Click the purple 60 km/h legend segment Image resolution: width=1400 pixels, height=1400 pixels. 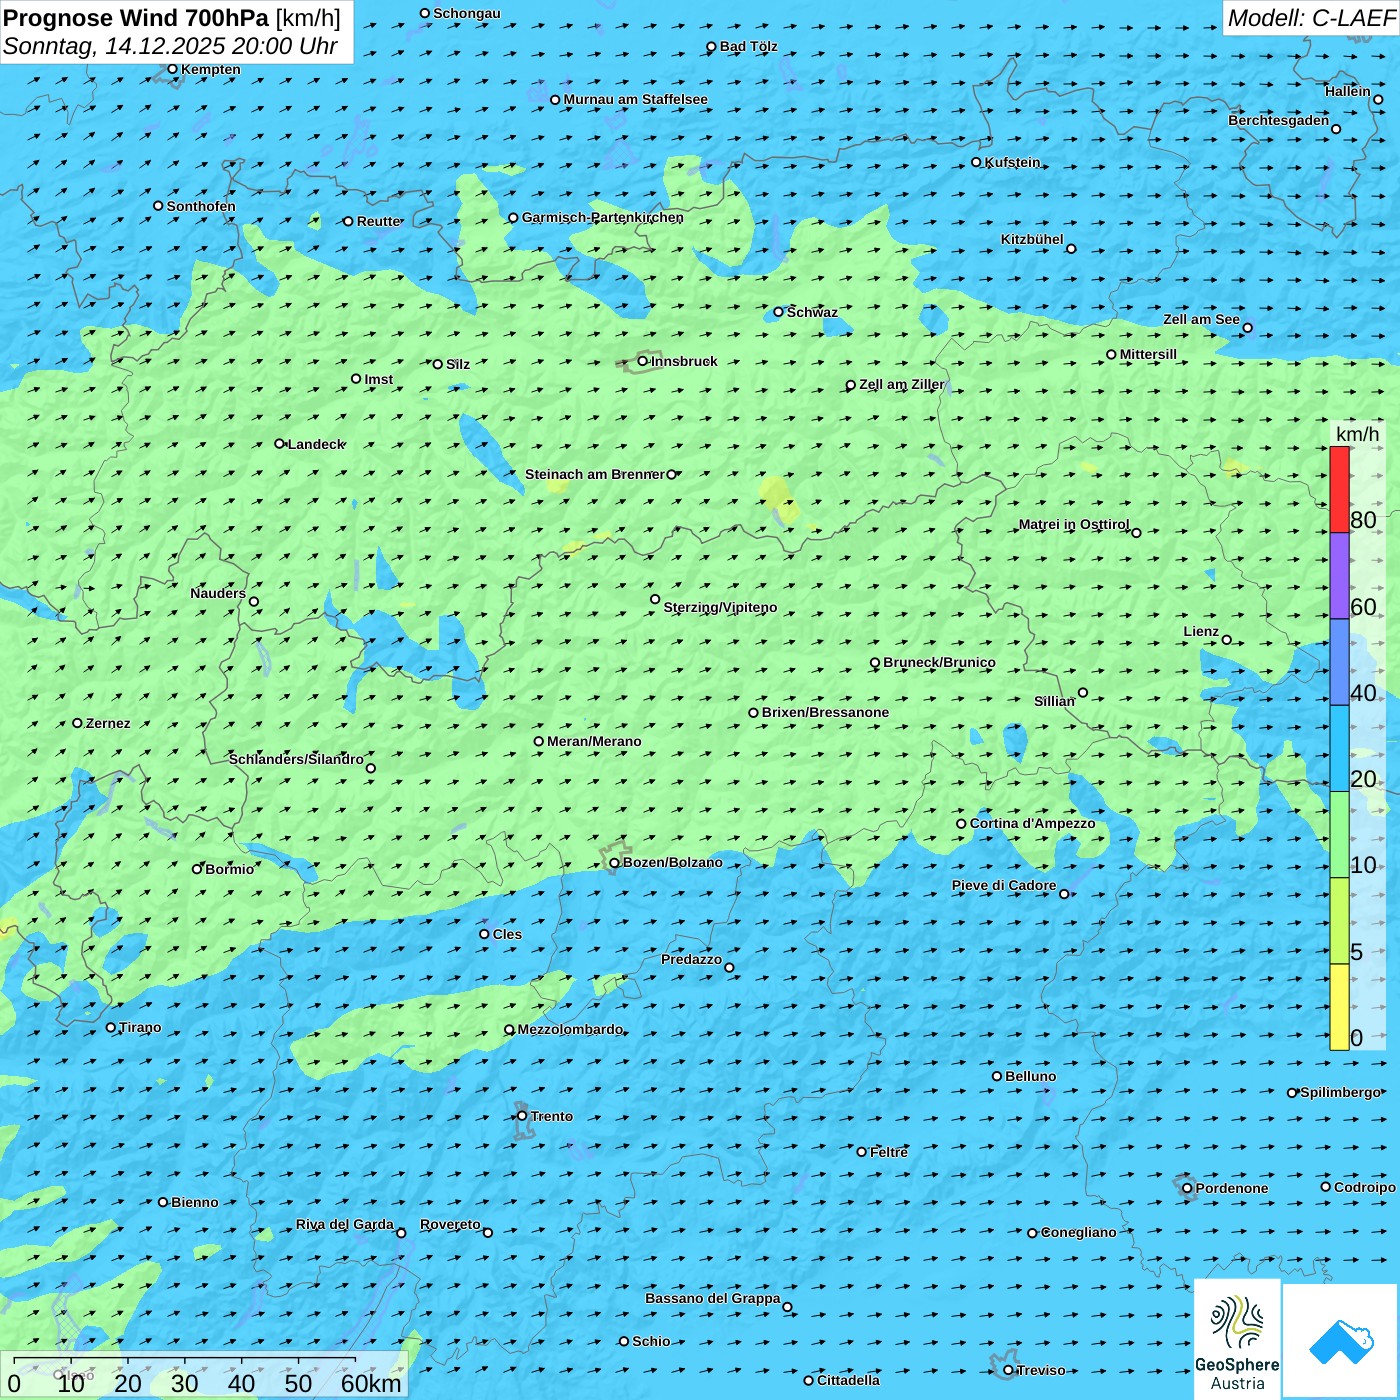[1339, 576]
